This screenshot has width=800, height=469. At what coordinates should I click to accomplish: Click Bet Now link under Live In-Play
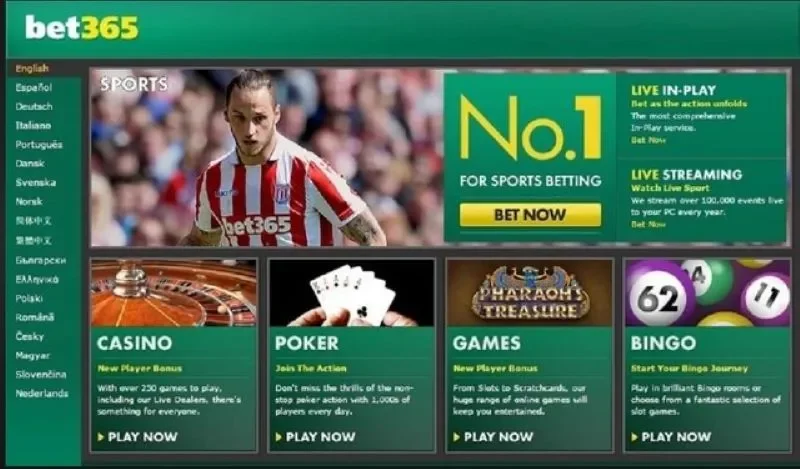(648, 140)
